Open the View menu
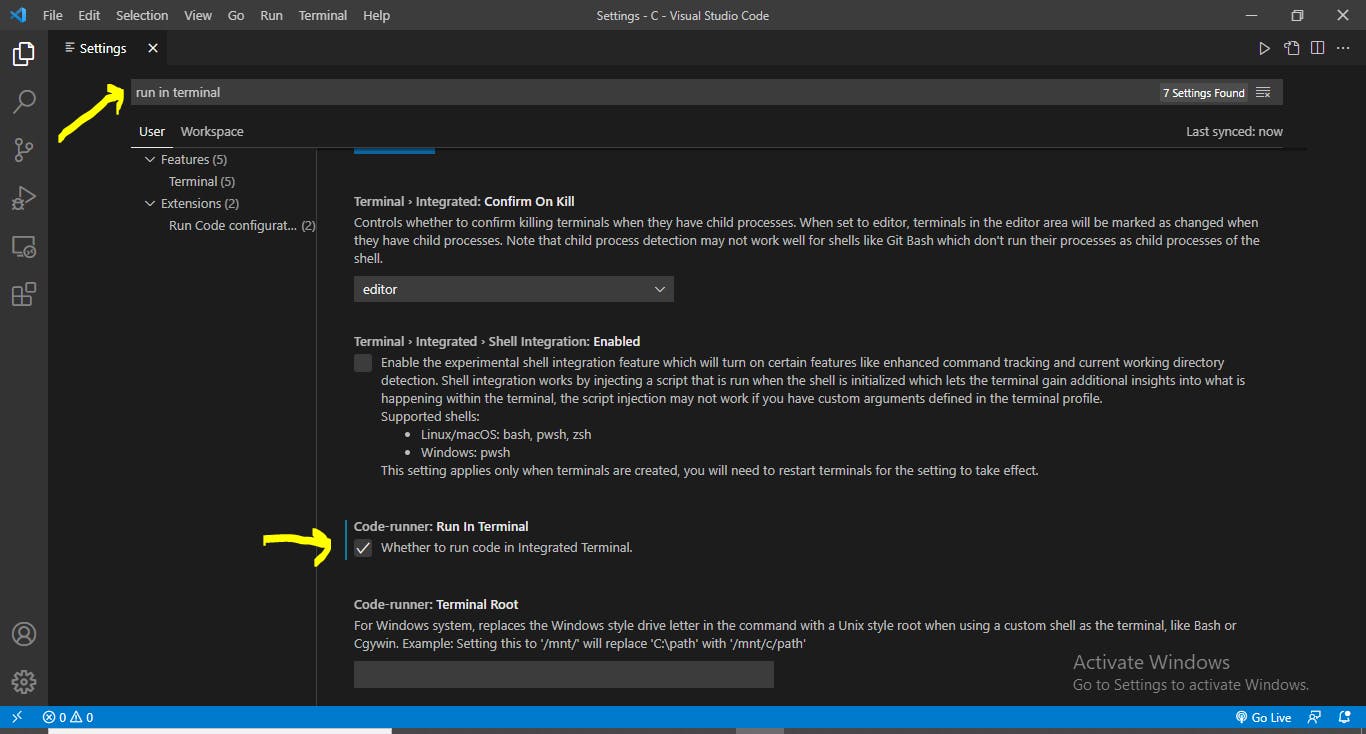Image resolution: width=1366 pixels, height=734 pixels. (x=198, y=15)
